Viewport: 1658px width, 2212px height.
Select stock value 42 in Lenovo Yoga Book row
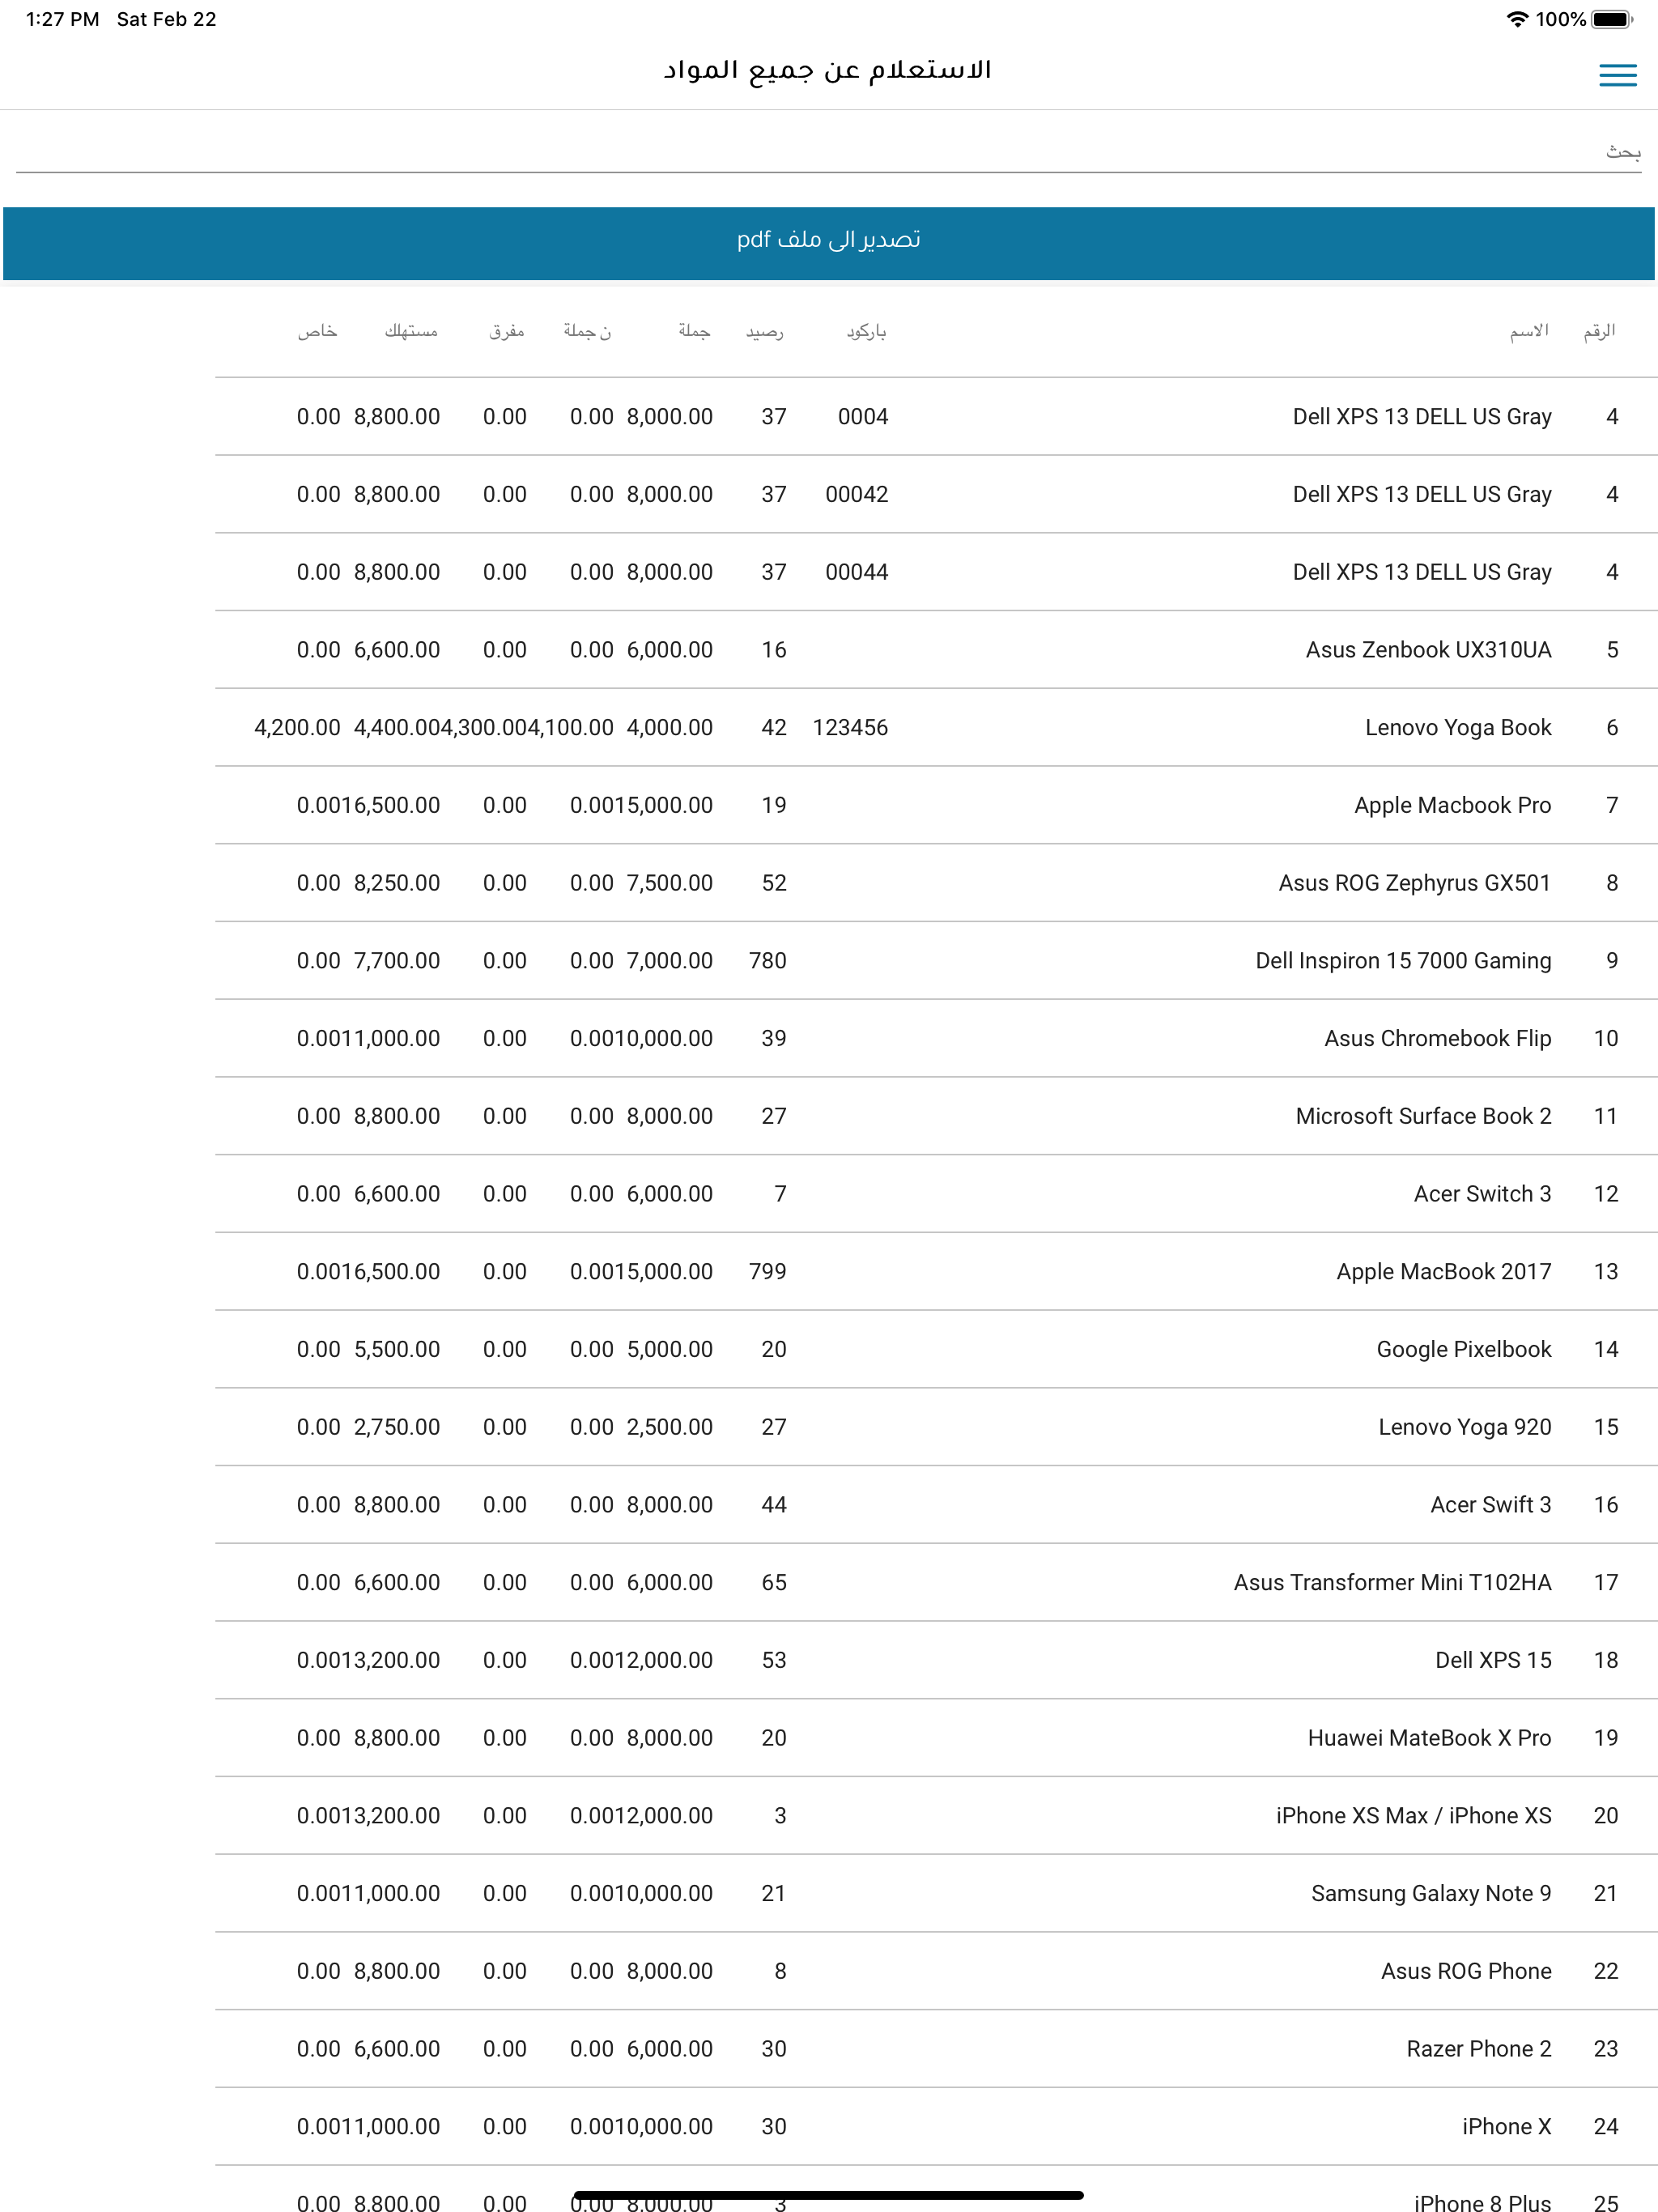[774, 728]
